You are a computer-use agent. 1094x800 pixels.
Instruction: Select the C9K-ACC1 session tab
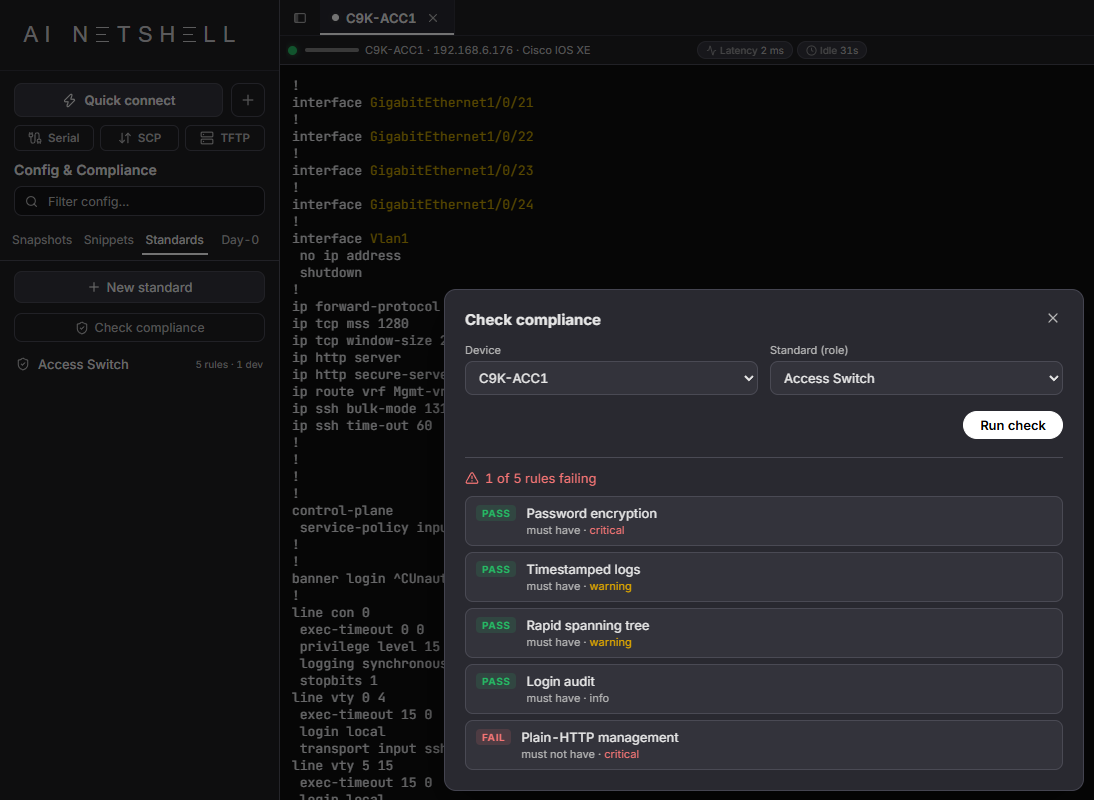point(381,18)
